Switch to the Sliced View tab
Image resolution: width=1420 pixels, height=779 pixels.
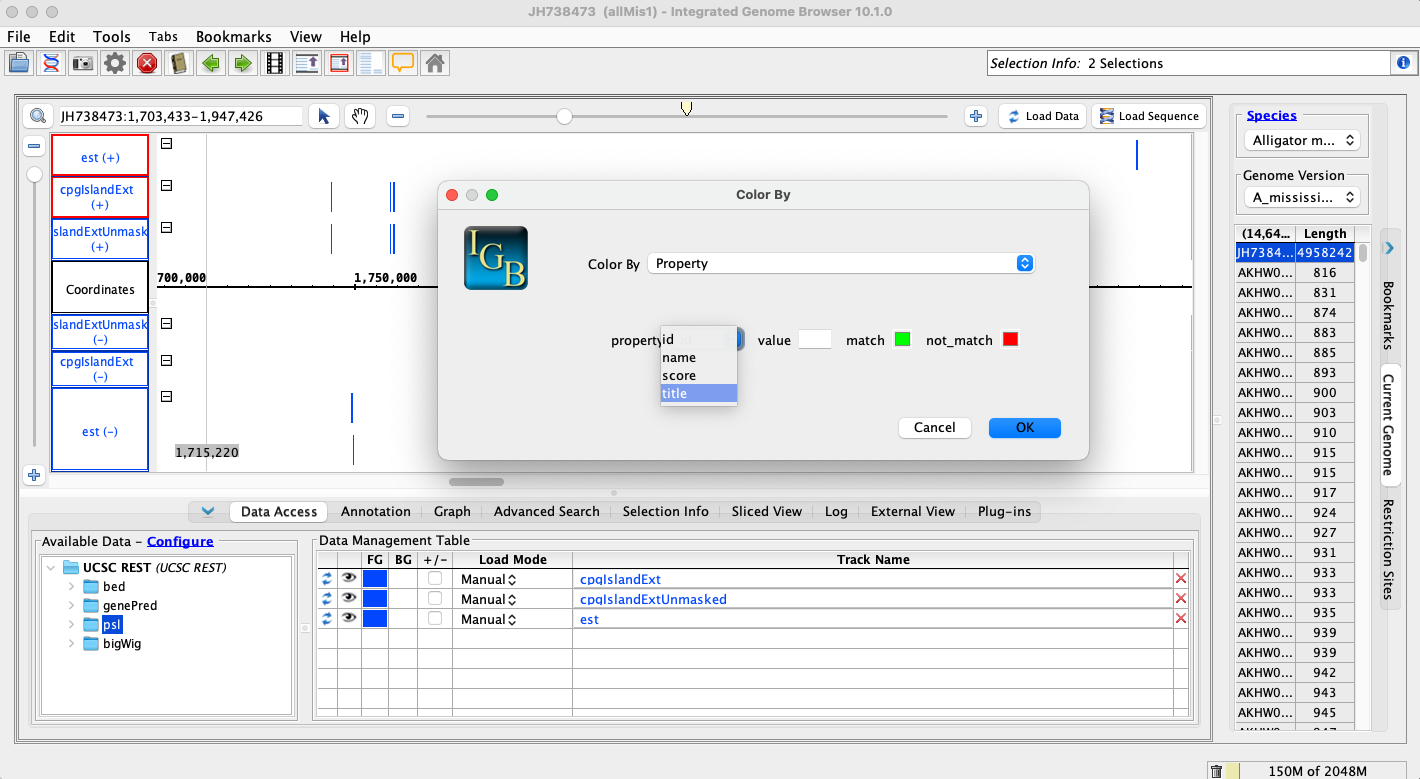coord(767,511)
